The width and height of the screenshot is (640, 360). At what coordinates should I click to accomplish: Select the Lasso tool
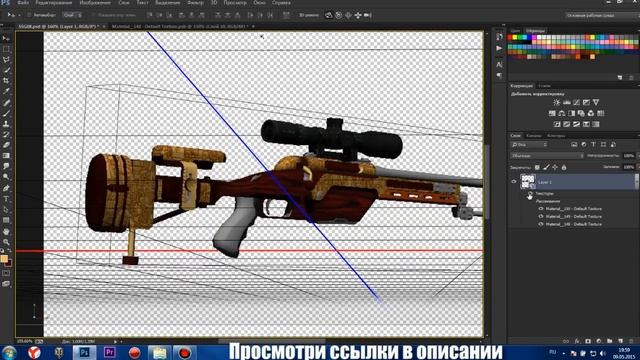click(6, 60)
